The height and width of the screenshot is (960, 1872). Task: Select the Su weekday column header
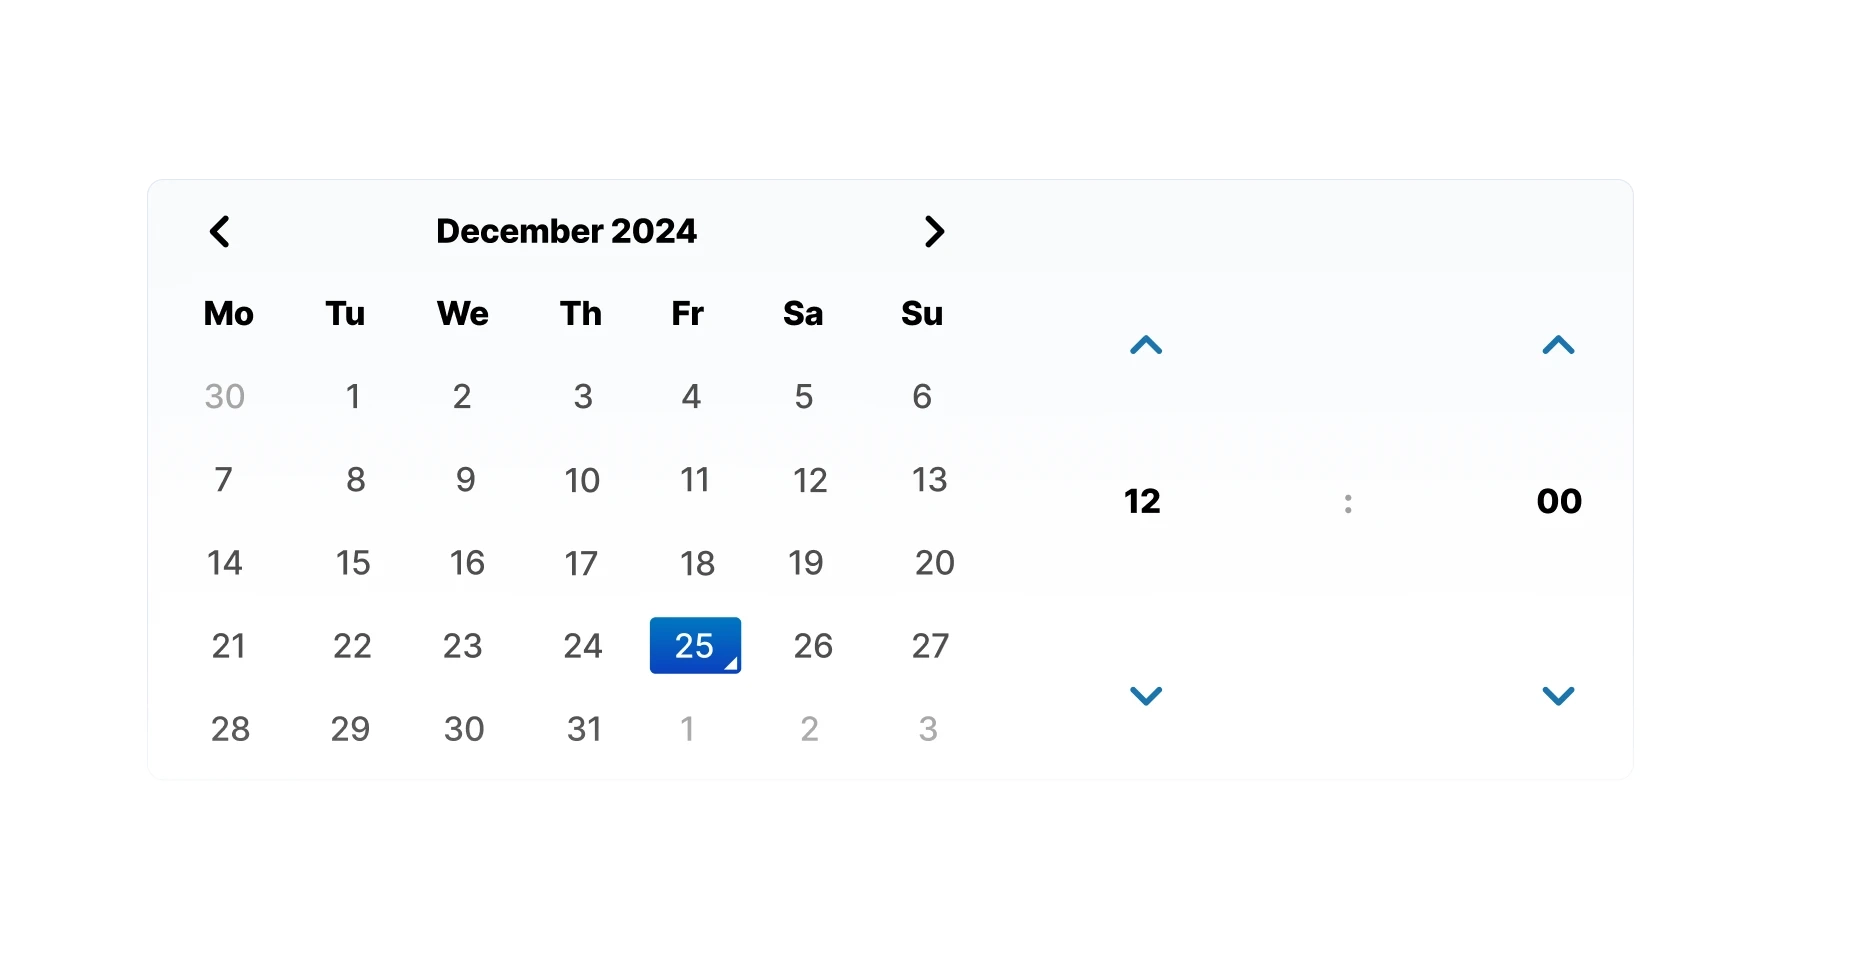coord(921,313)
